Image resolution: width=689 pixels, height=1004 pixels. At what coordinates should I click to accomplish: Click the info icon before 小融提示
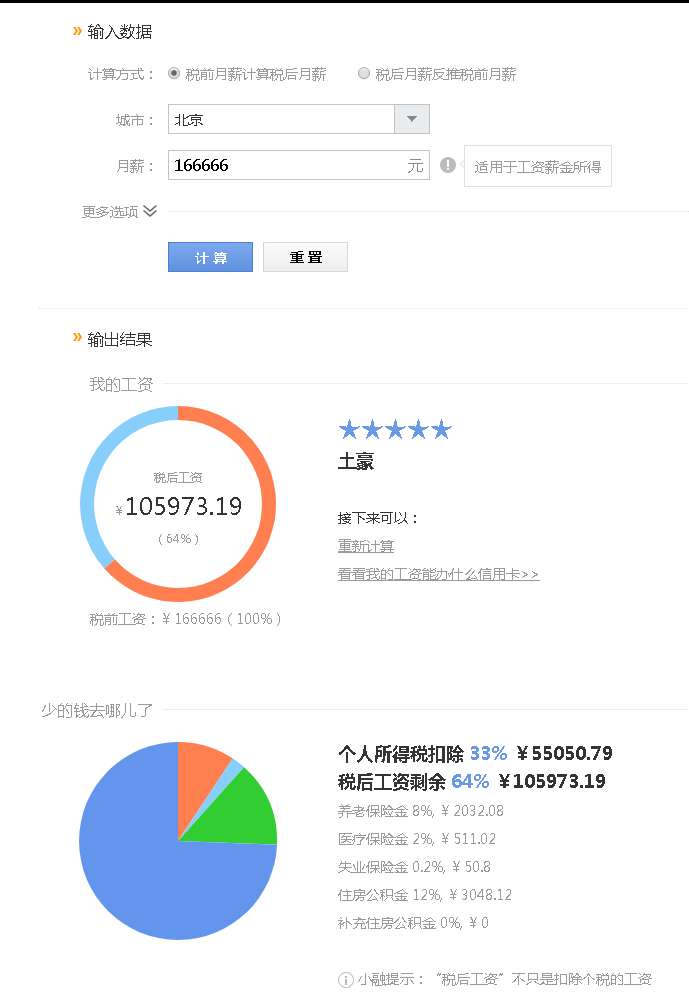click(346, 979)
